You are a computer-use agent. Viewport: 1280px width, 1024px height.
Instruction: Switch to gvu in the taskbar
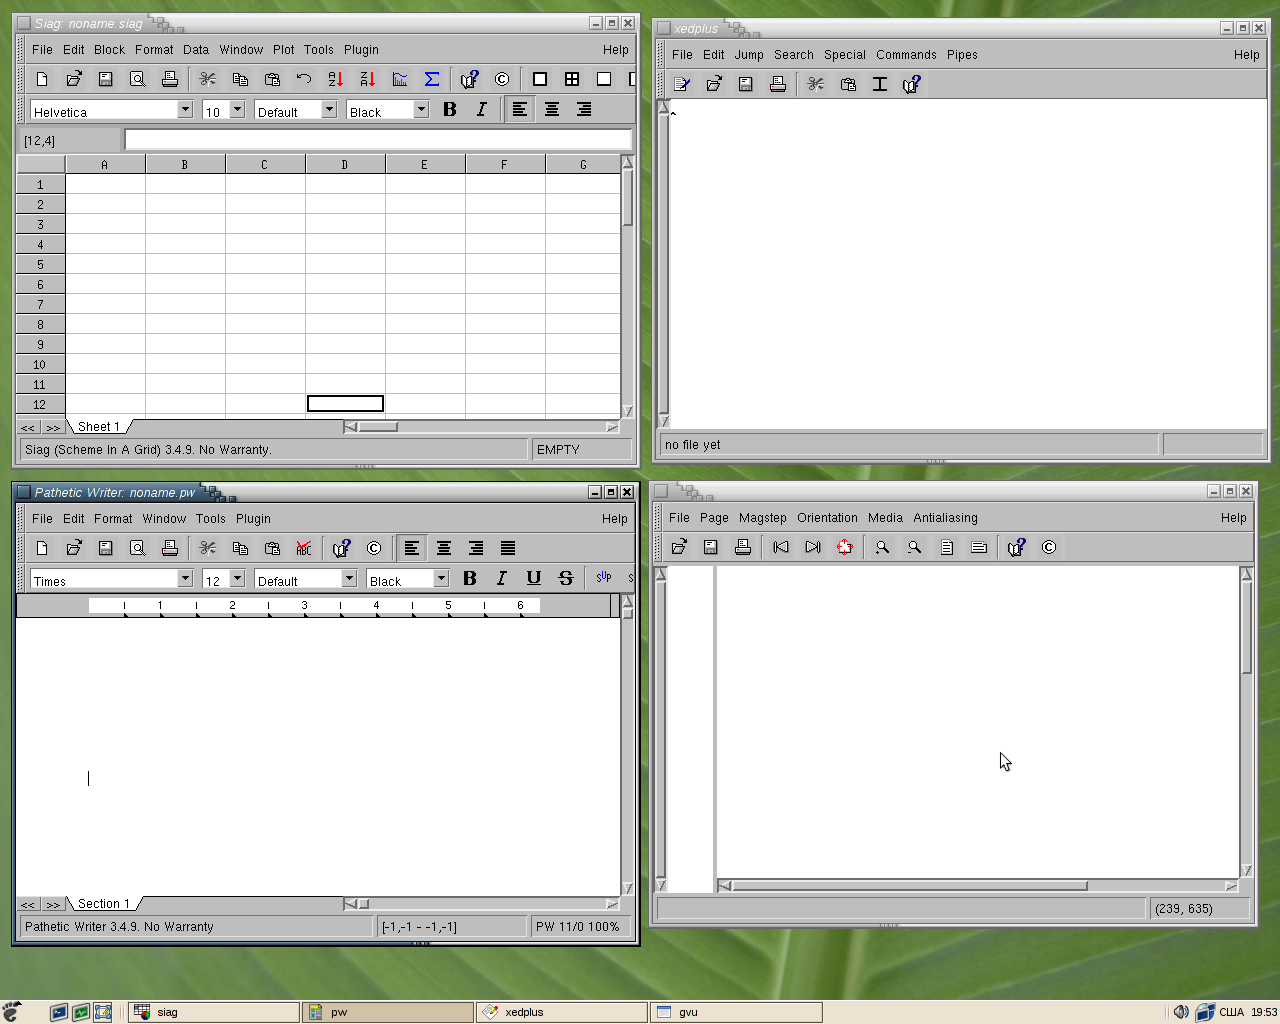pos(736,1012)
